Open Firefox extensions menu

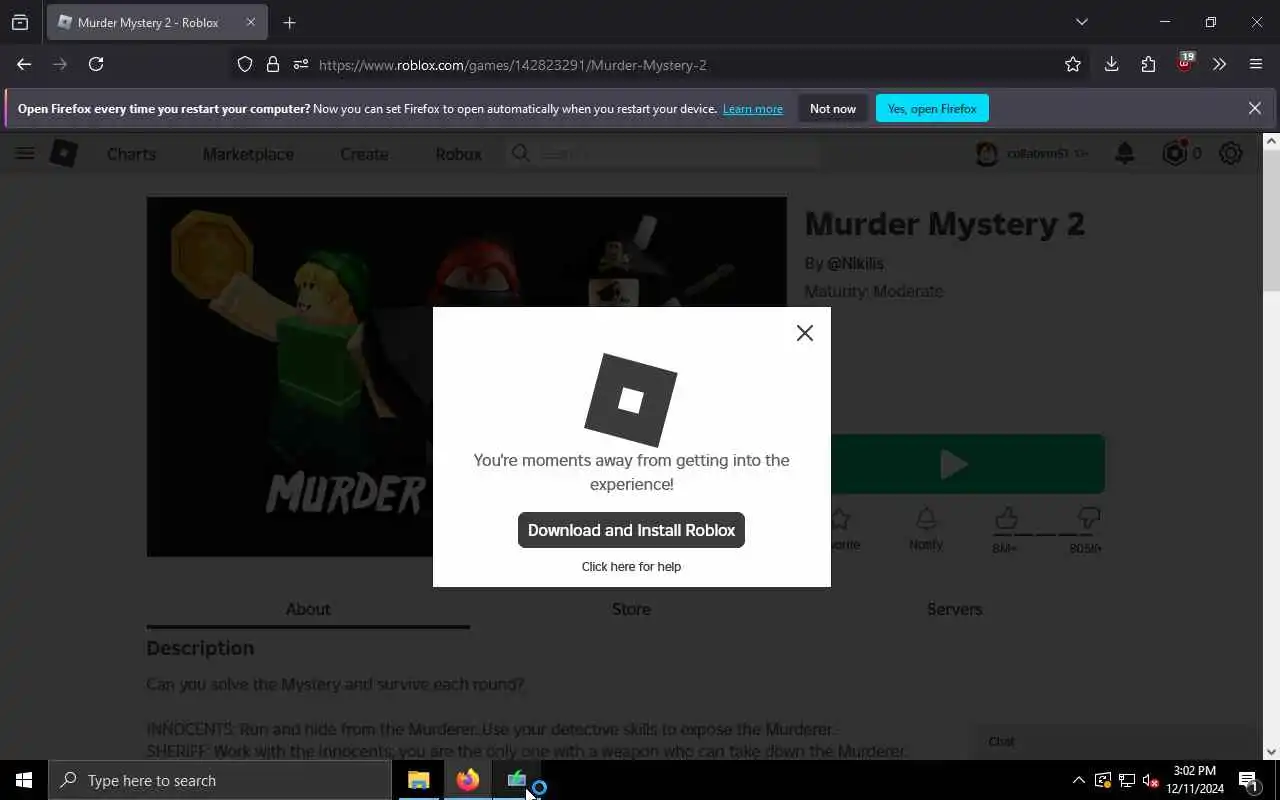pyautogui.click(x=1148, y=64)
